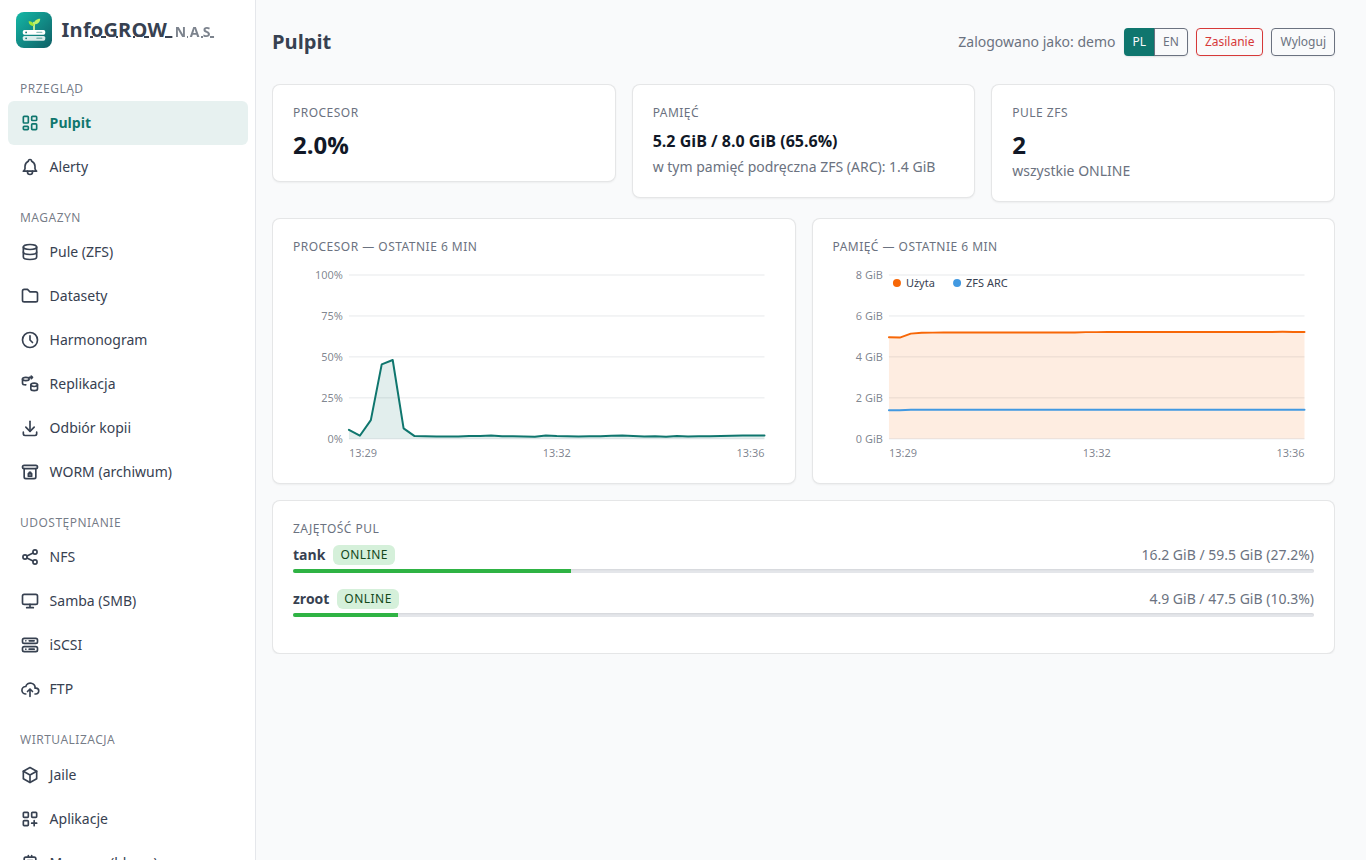Click the Datasety folder icon
1366x860 pixels.
(30, 296)
